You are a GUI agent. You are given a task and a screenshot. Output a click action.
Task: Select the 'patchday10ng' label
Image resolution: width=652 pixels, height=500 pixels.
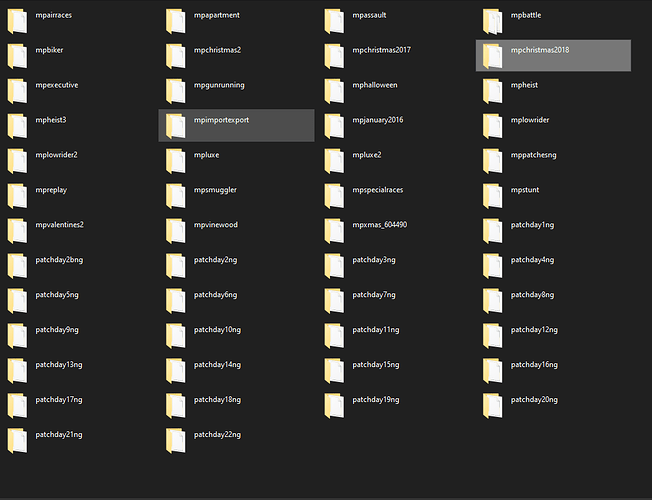217,330
